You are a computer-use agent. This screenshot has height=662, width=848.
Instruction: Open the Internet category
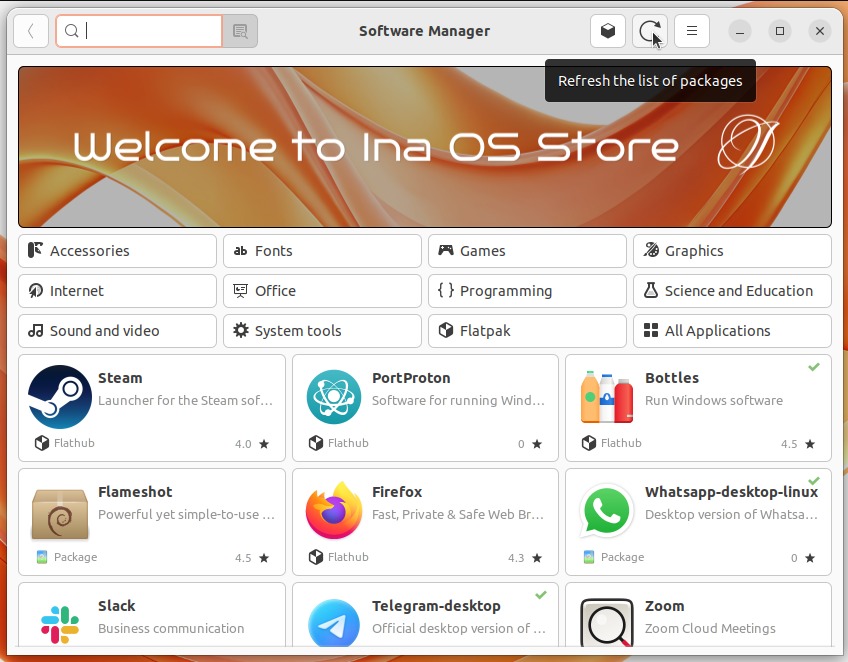[x=117, y=291]
